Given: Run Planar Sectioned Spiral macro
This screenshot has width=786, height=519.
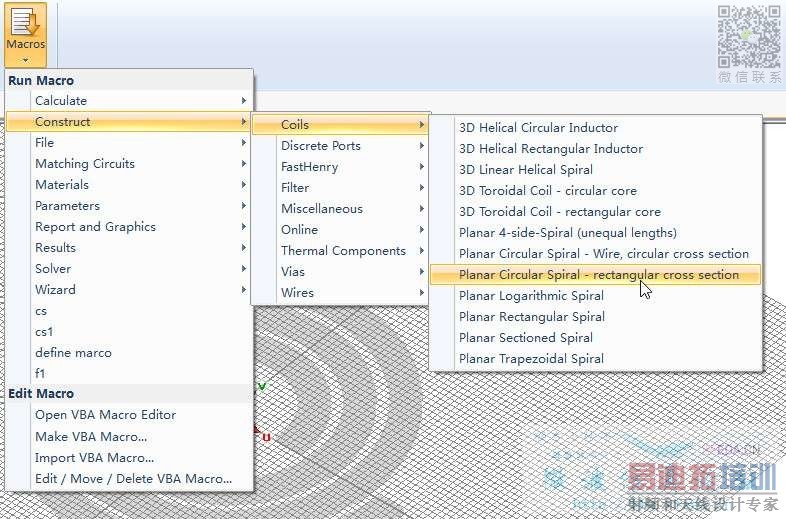Looking at the screenshot, I should tap(596, 338).
